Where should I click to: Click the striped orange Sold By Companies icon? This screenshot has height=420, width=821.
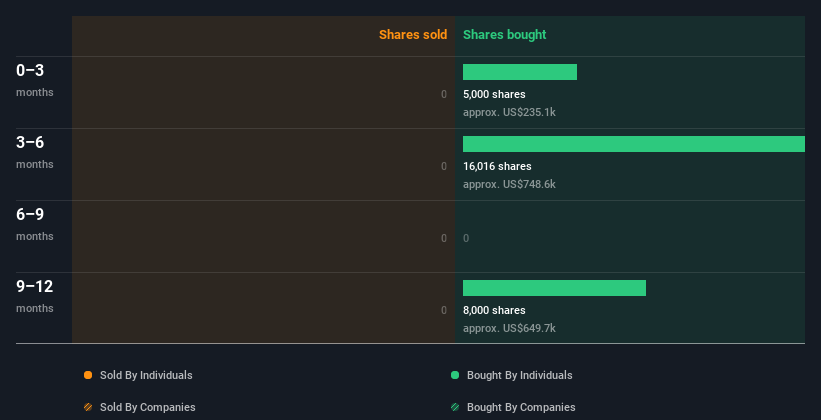(x=88, y=407)
